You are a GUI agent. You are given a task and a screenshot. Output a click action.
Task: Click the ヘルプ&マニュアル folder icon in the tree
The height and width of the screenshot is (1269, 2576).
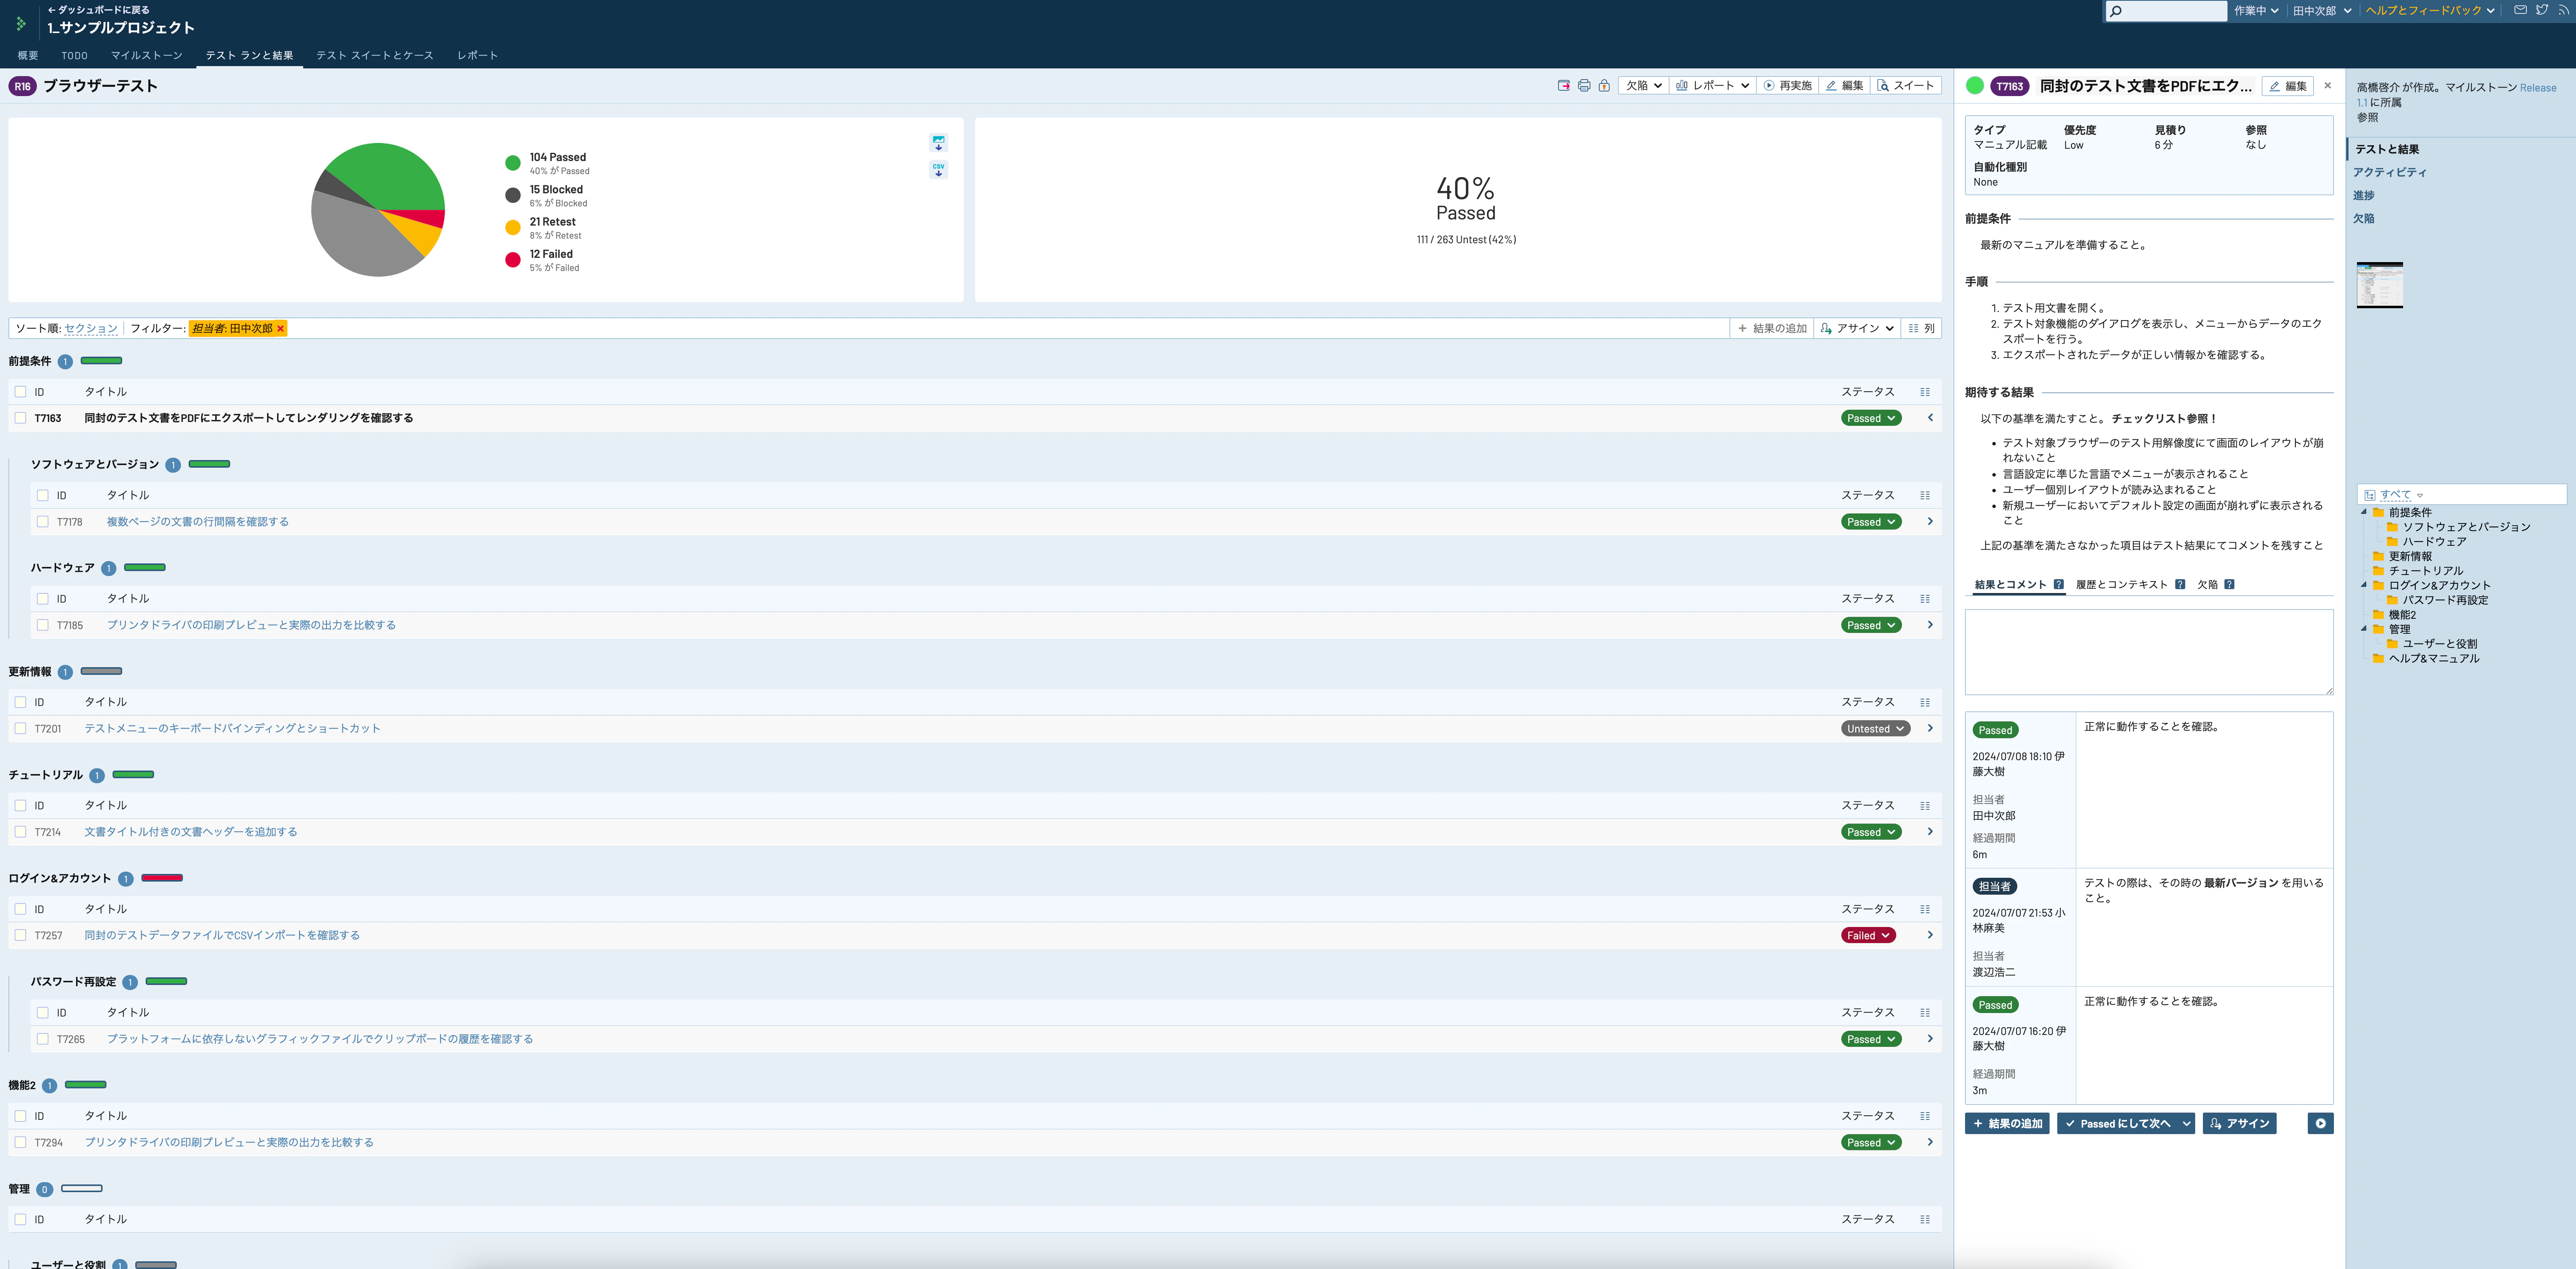pos(2378,658)
